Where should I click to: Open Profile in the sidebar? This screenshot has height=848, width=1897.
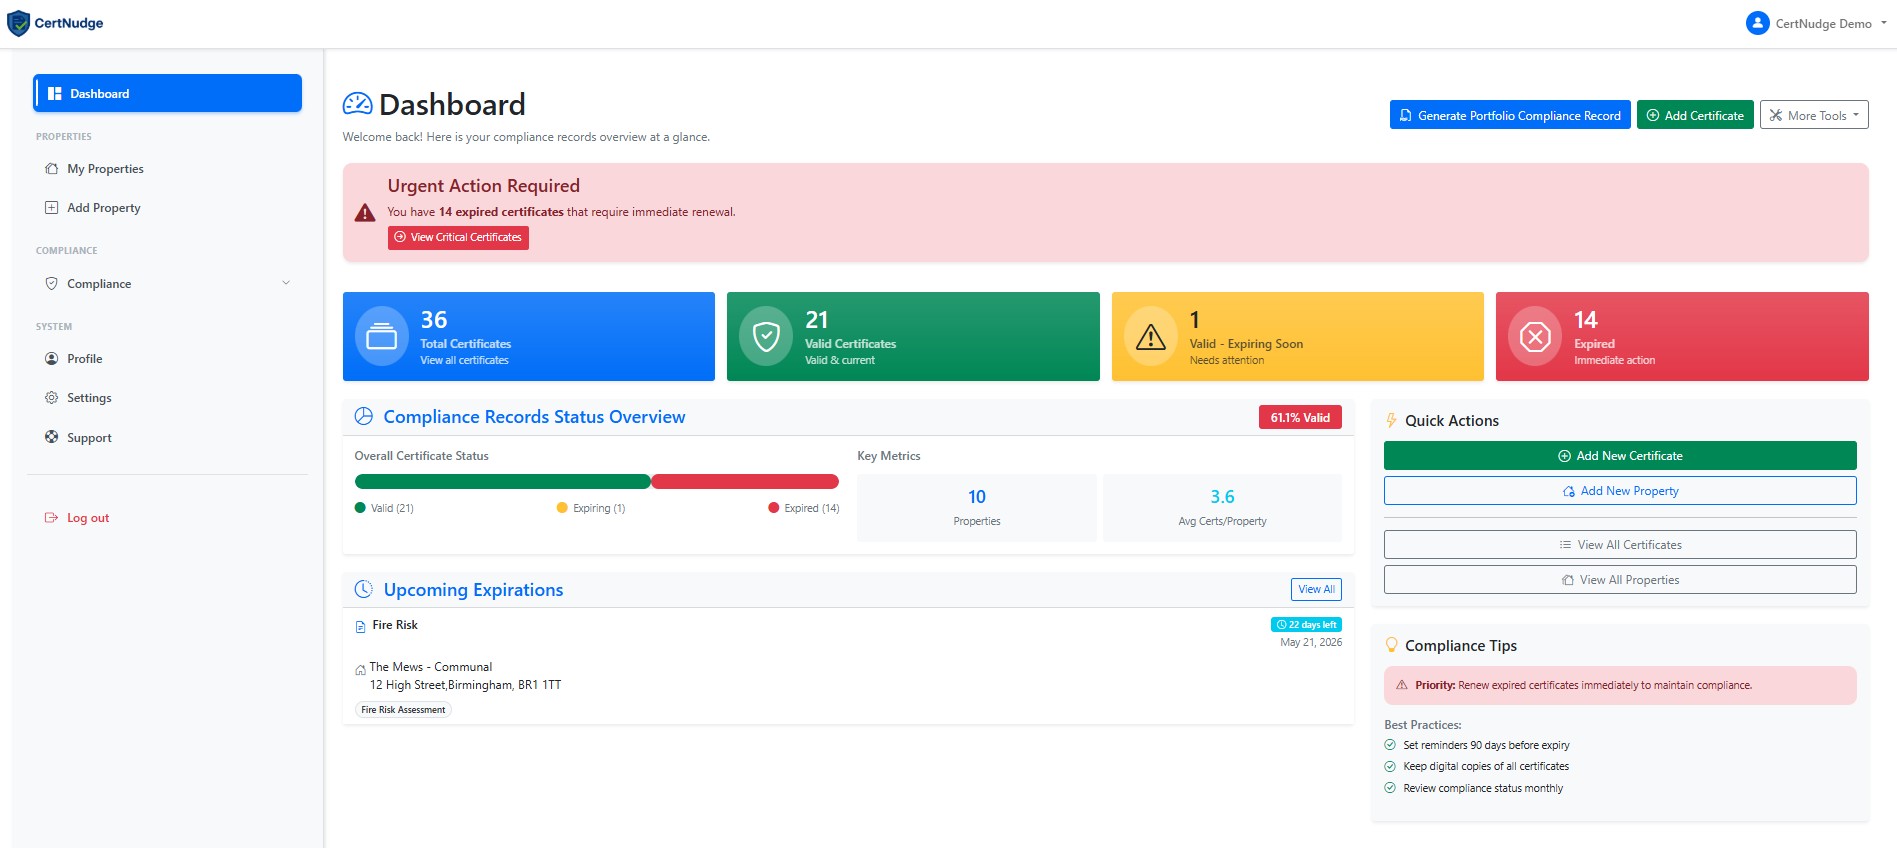point(167,359)
